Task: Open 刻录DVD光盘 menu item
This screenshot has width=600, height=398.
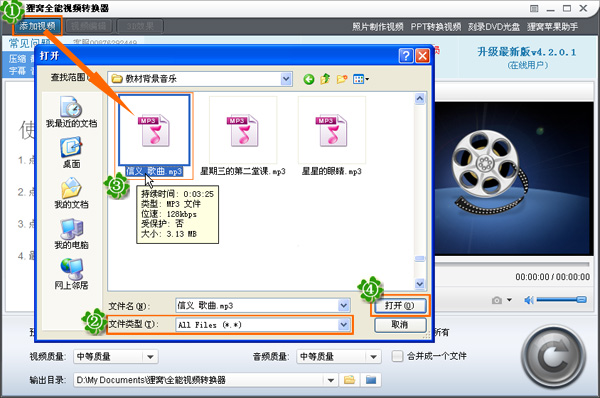Action: coord(494,27)
